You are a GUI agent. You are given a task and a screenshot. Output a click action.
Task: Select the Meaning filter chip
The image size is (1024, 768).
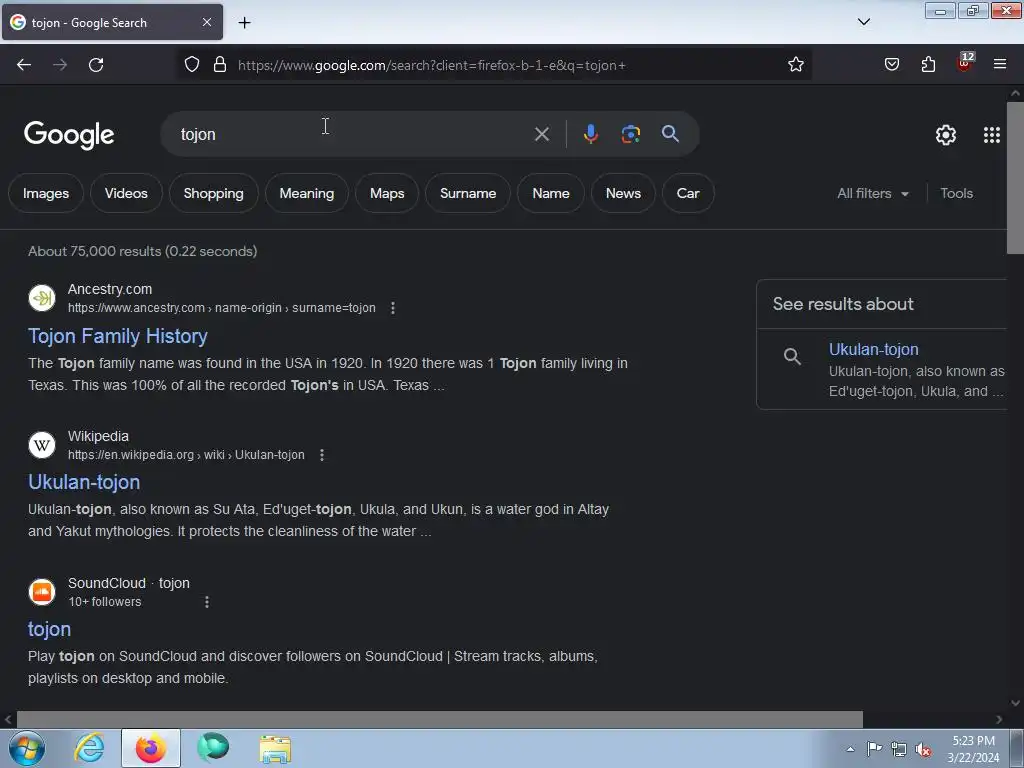306,193
